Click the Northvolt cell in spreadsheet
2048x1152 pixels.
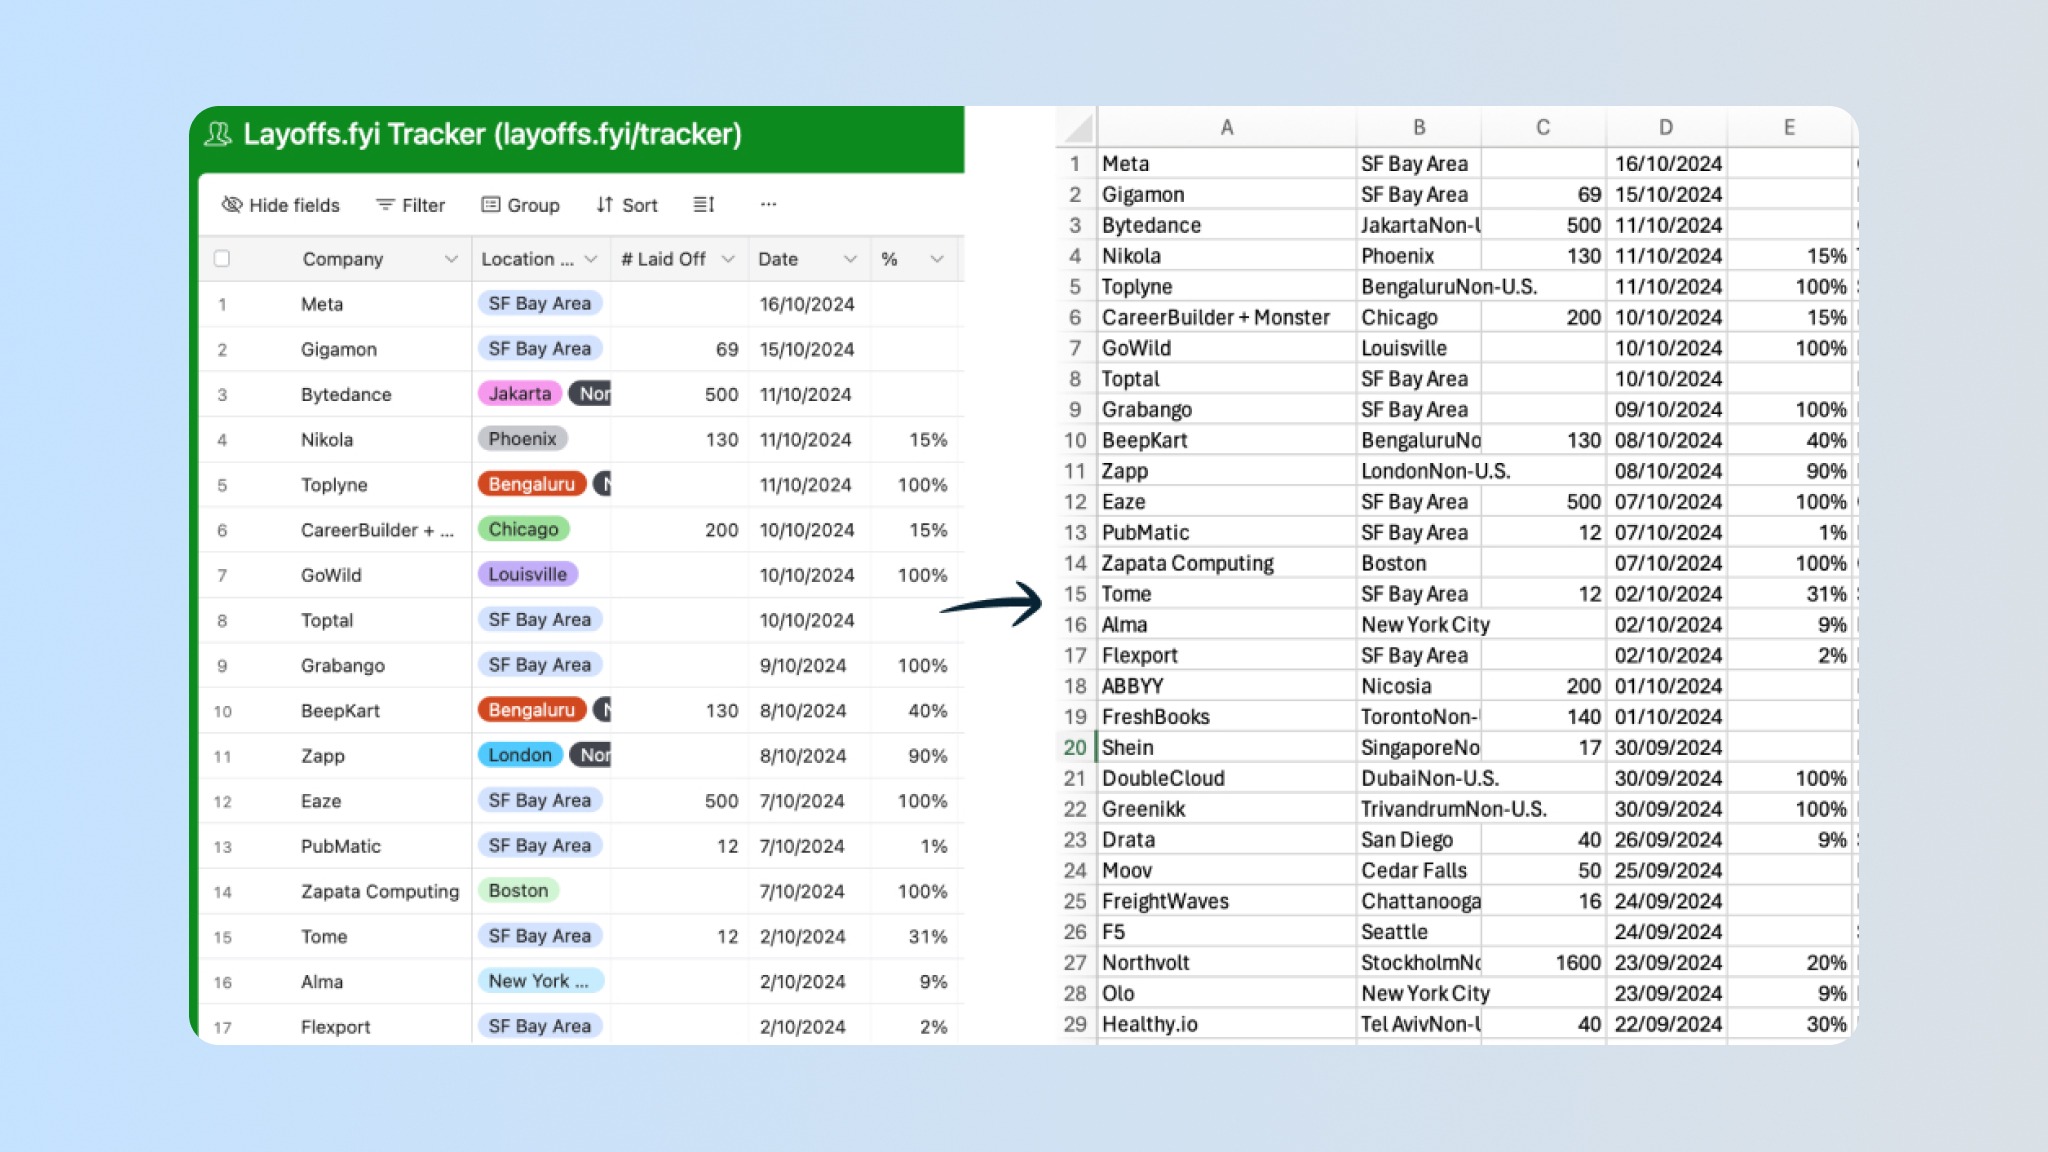pos(1227,962)
